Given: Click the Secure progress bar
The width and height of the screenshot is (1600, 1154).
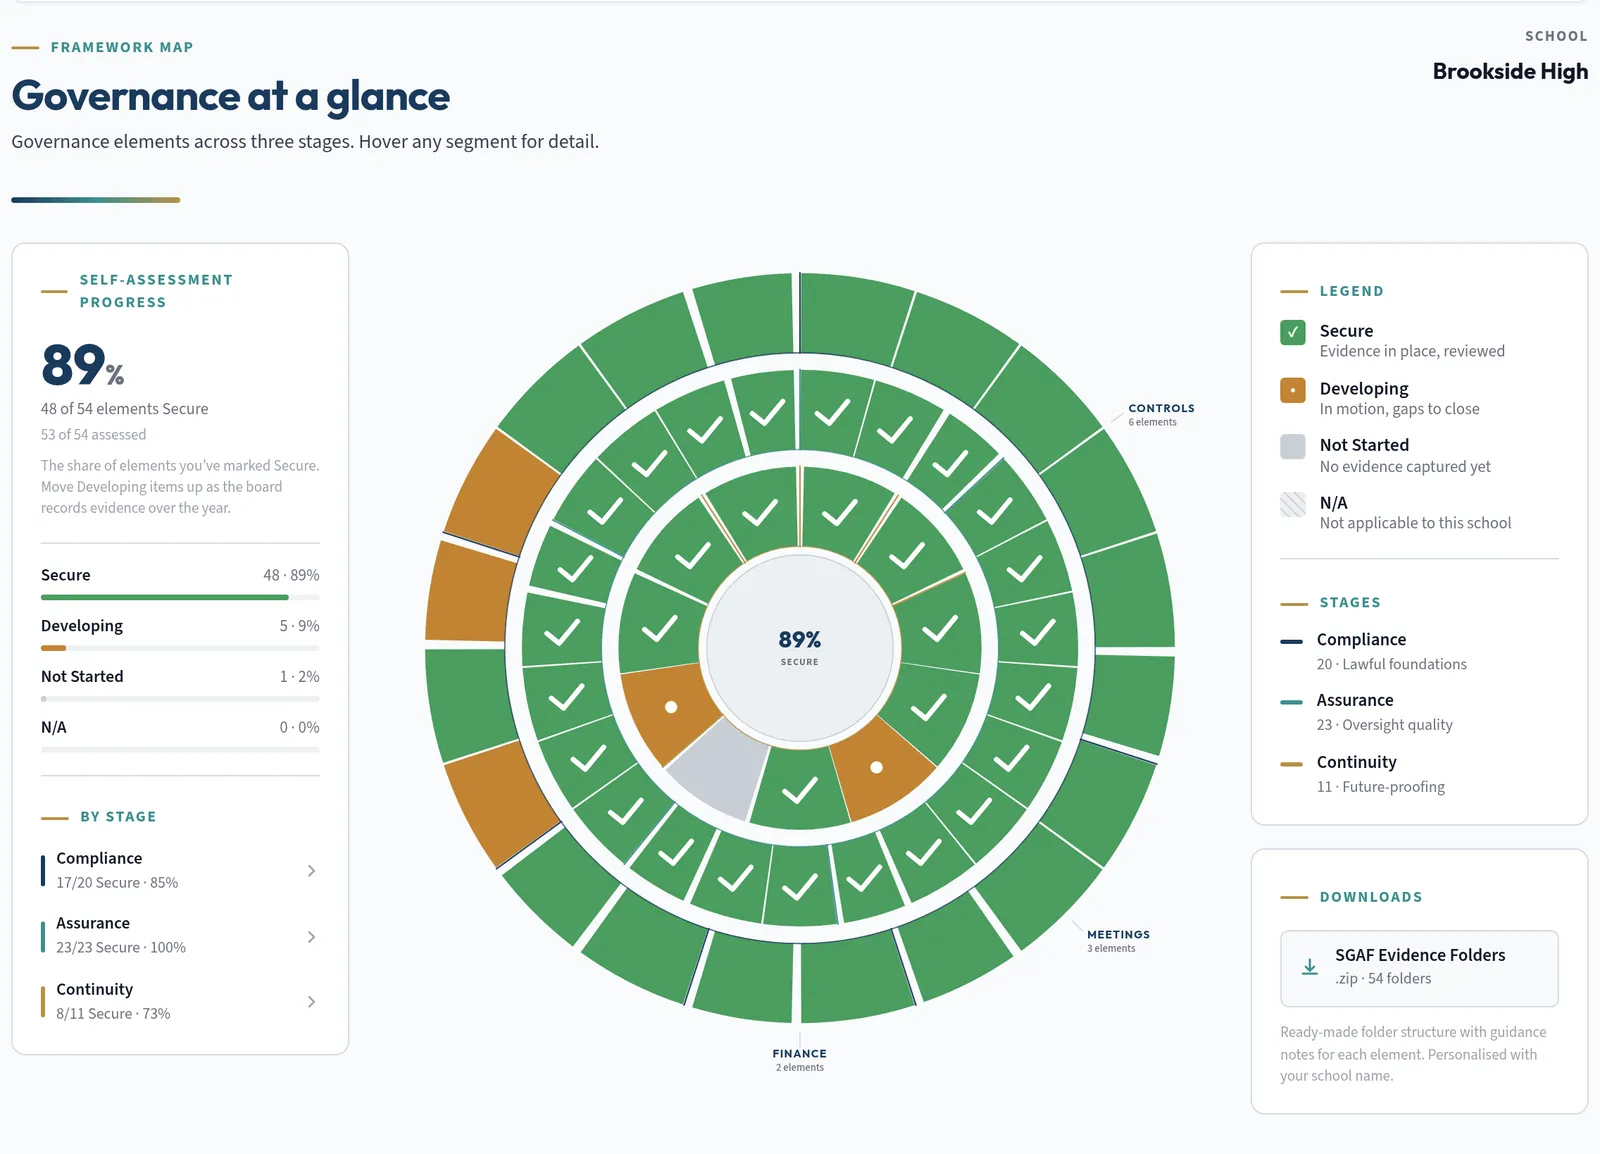Looking at the screenshot, I should click(x=180, y=597).
